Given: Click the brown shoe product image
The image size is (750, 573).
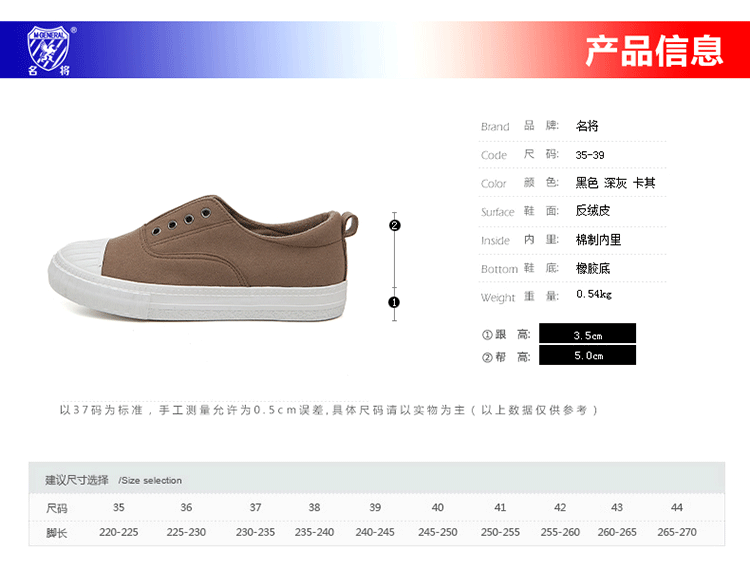Looking at the screenshot, I should pos(203,258).
